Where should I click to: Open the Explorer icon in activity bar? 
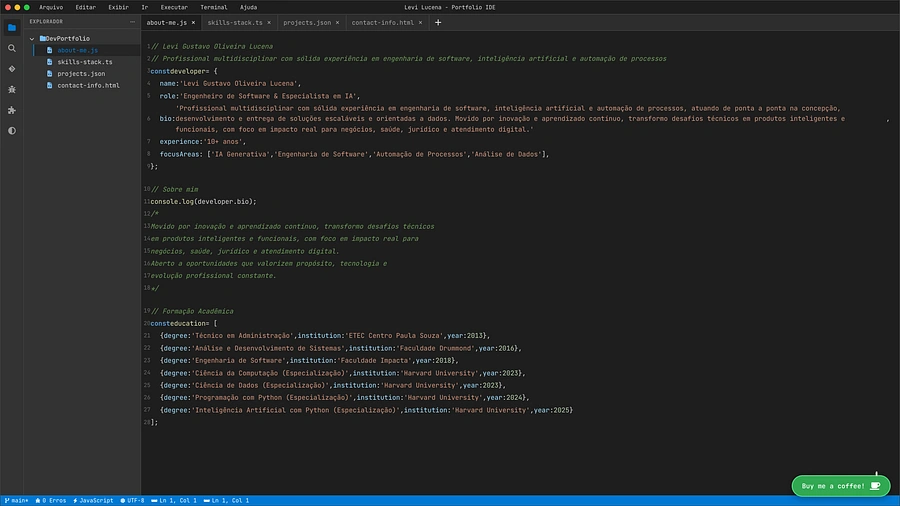tap(12, 27)
